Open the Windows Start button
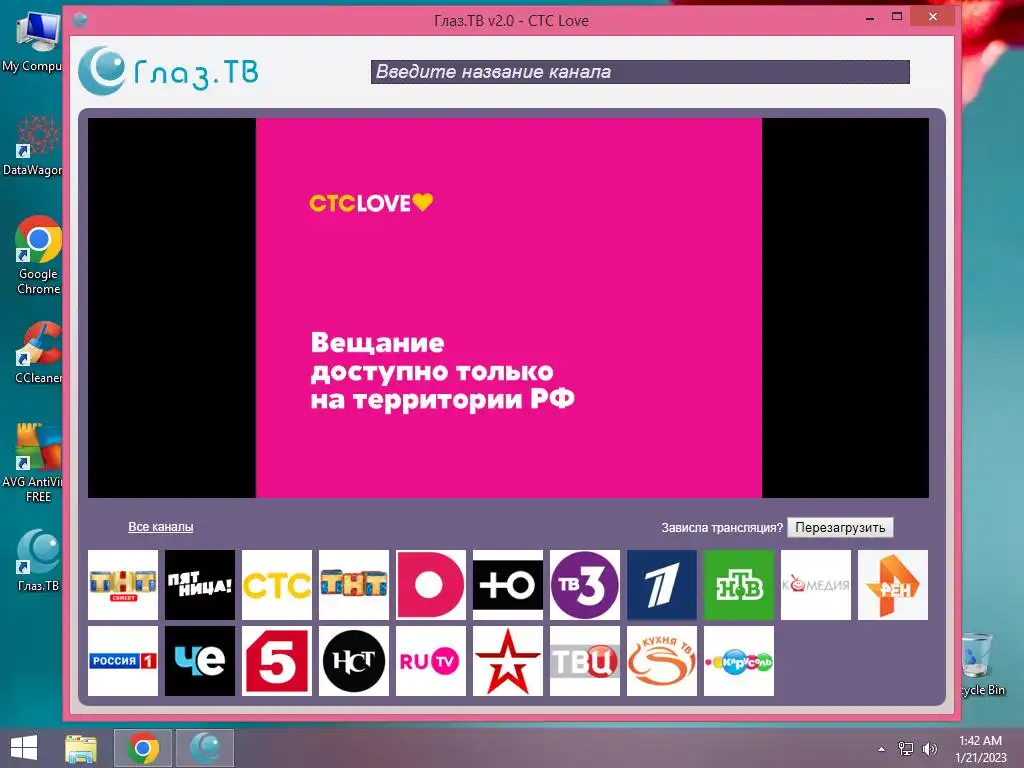The image size is (1024, 768). (24, 748)
